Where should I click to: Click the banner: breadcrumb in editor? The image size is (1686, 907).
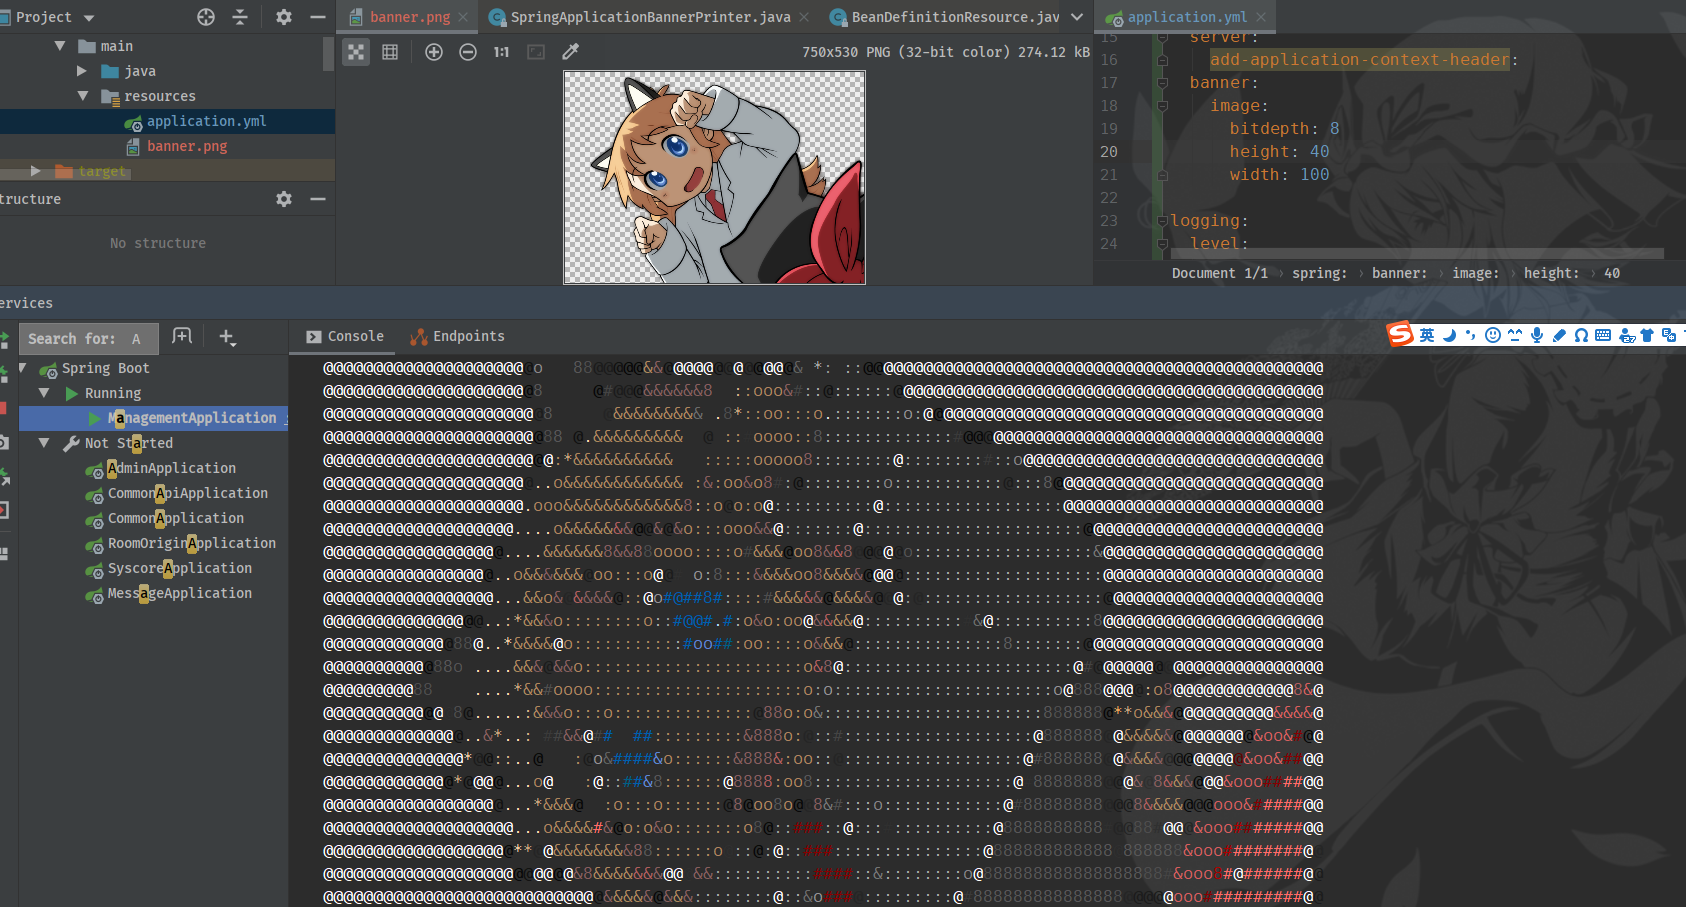point(1399,273)
